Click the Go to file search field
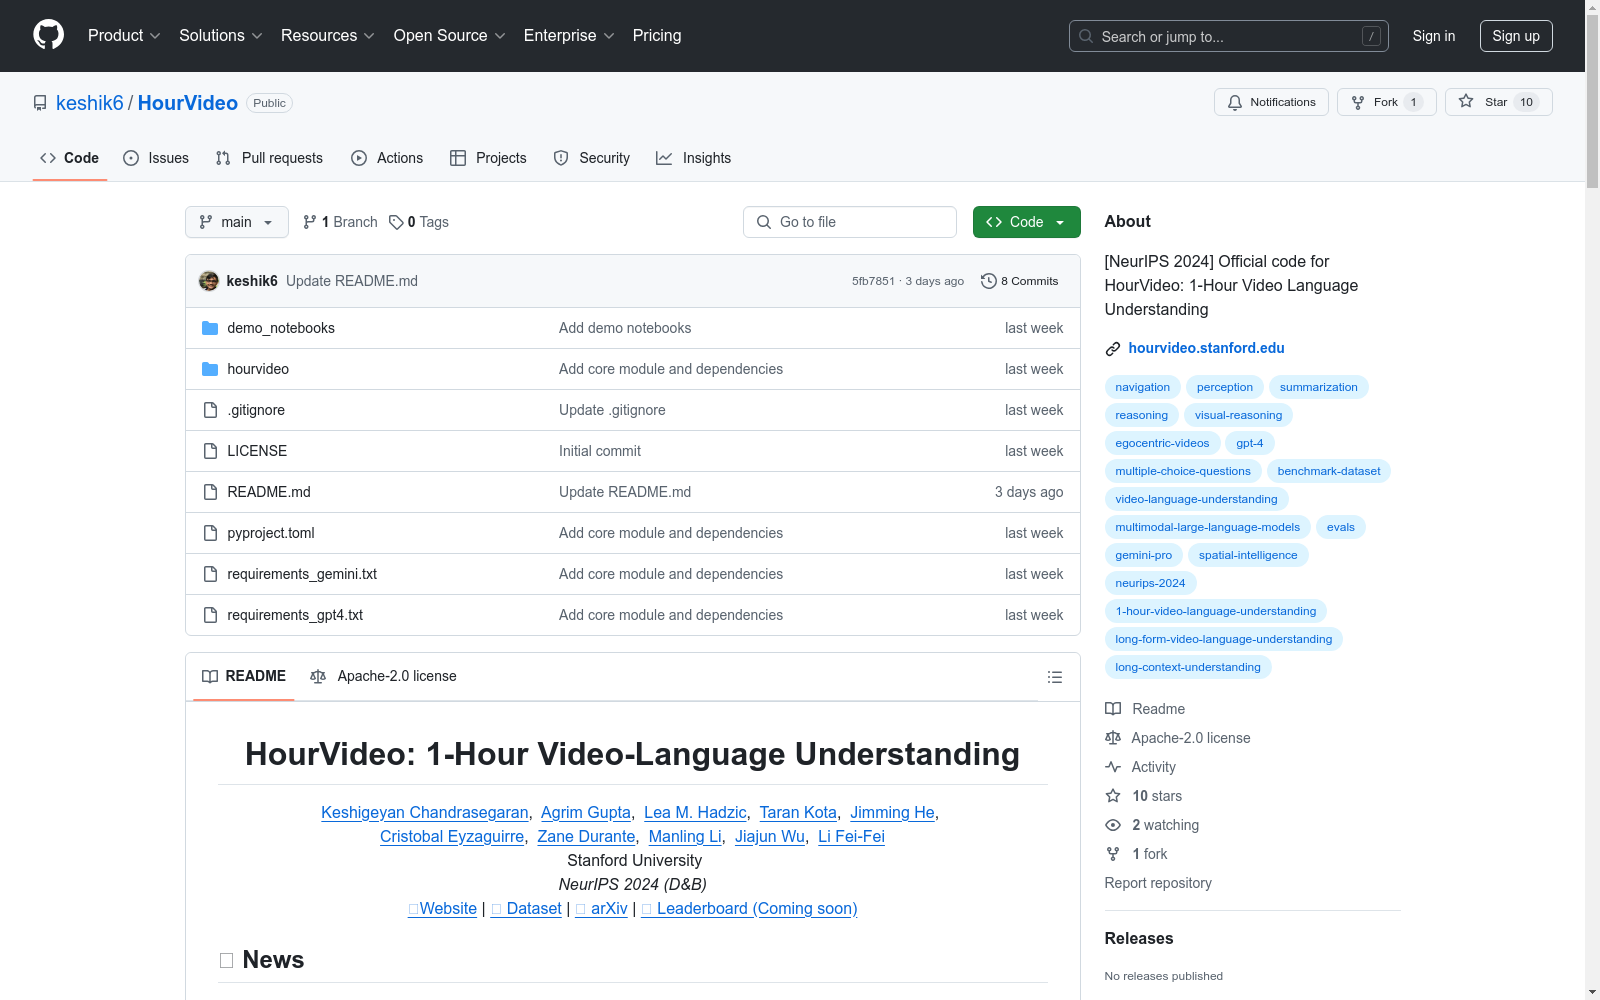Image resolution: width=1600 pixels, height=1000 pixels. pos(850,222)
